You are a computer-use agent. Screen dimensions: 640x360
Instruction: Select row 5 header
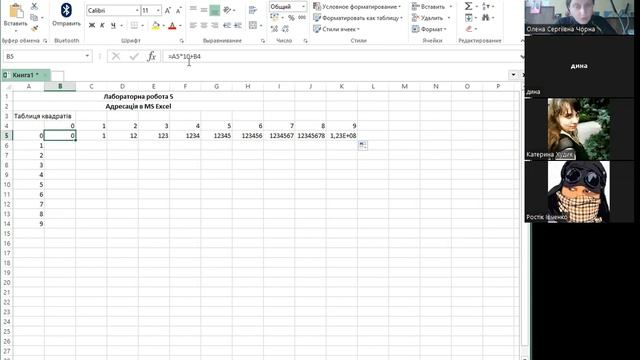tap(7, 136)
